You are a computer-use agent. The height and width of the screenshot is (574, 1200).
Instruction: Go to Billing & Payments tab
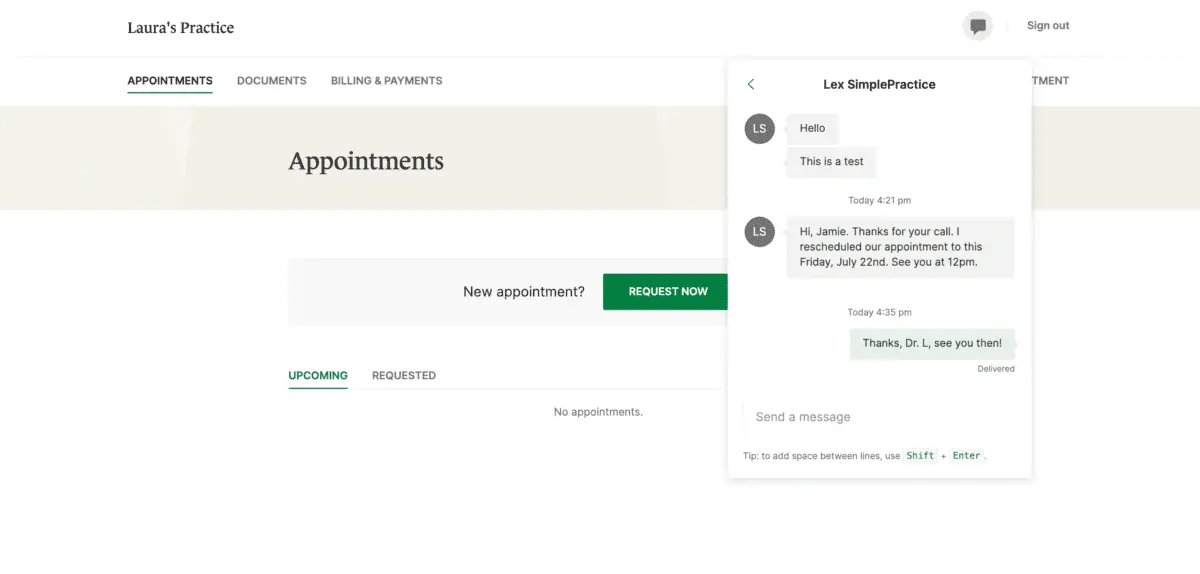tap(386, 81)
